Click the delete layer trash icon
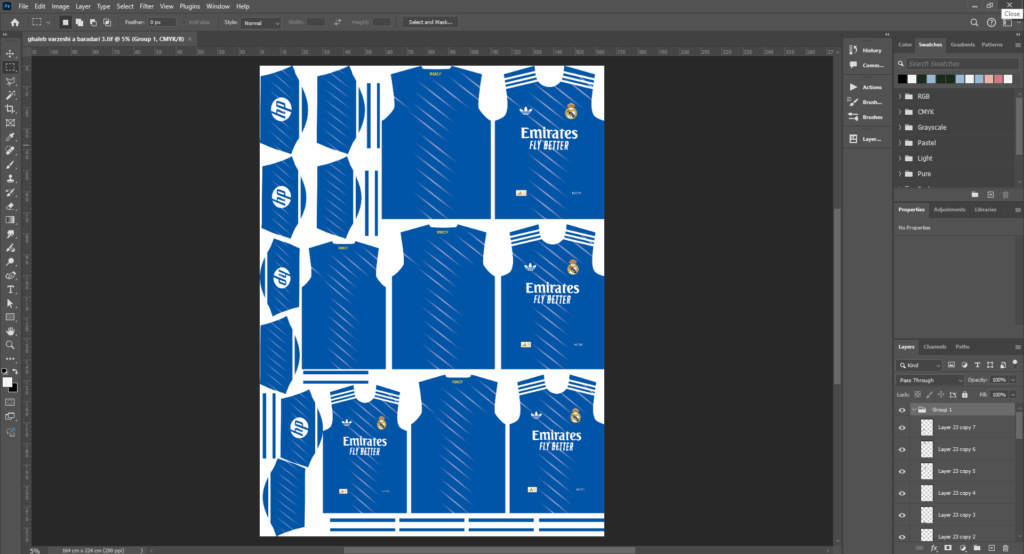This screenshot has width=1024, height=554. (x=1006, y=548)
